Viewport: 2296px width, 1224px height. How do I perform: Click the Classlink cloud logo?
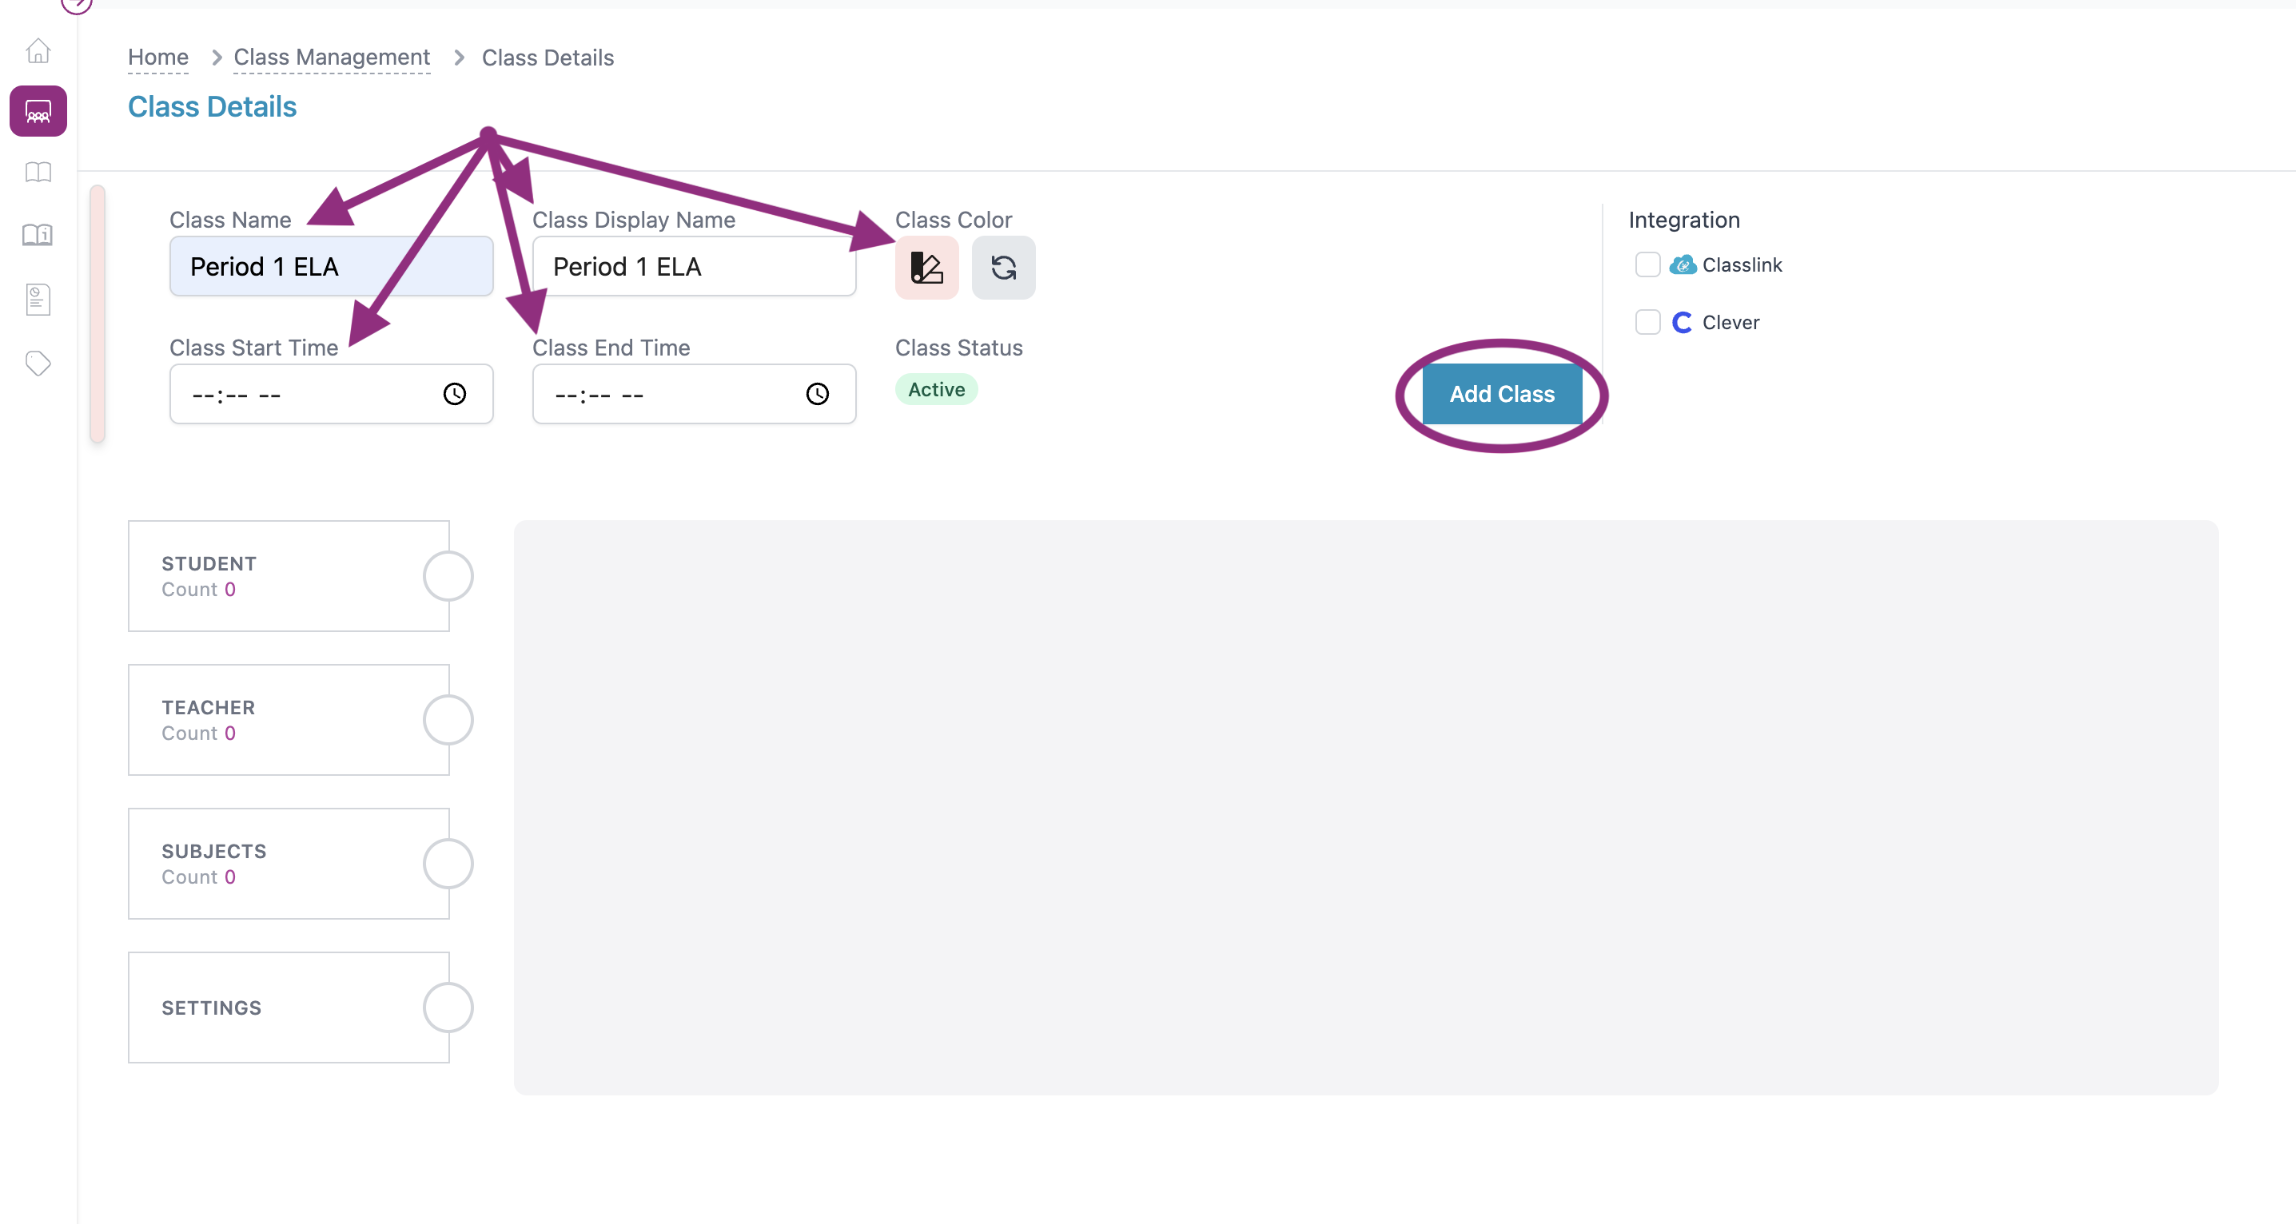tap(1683, 265)
